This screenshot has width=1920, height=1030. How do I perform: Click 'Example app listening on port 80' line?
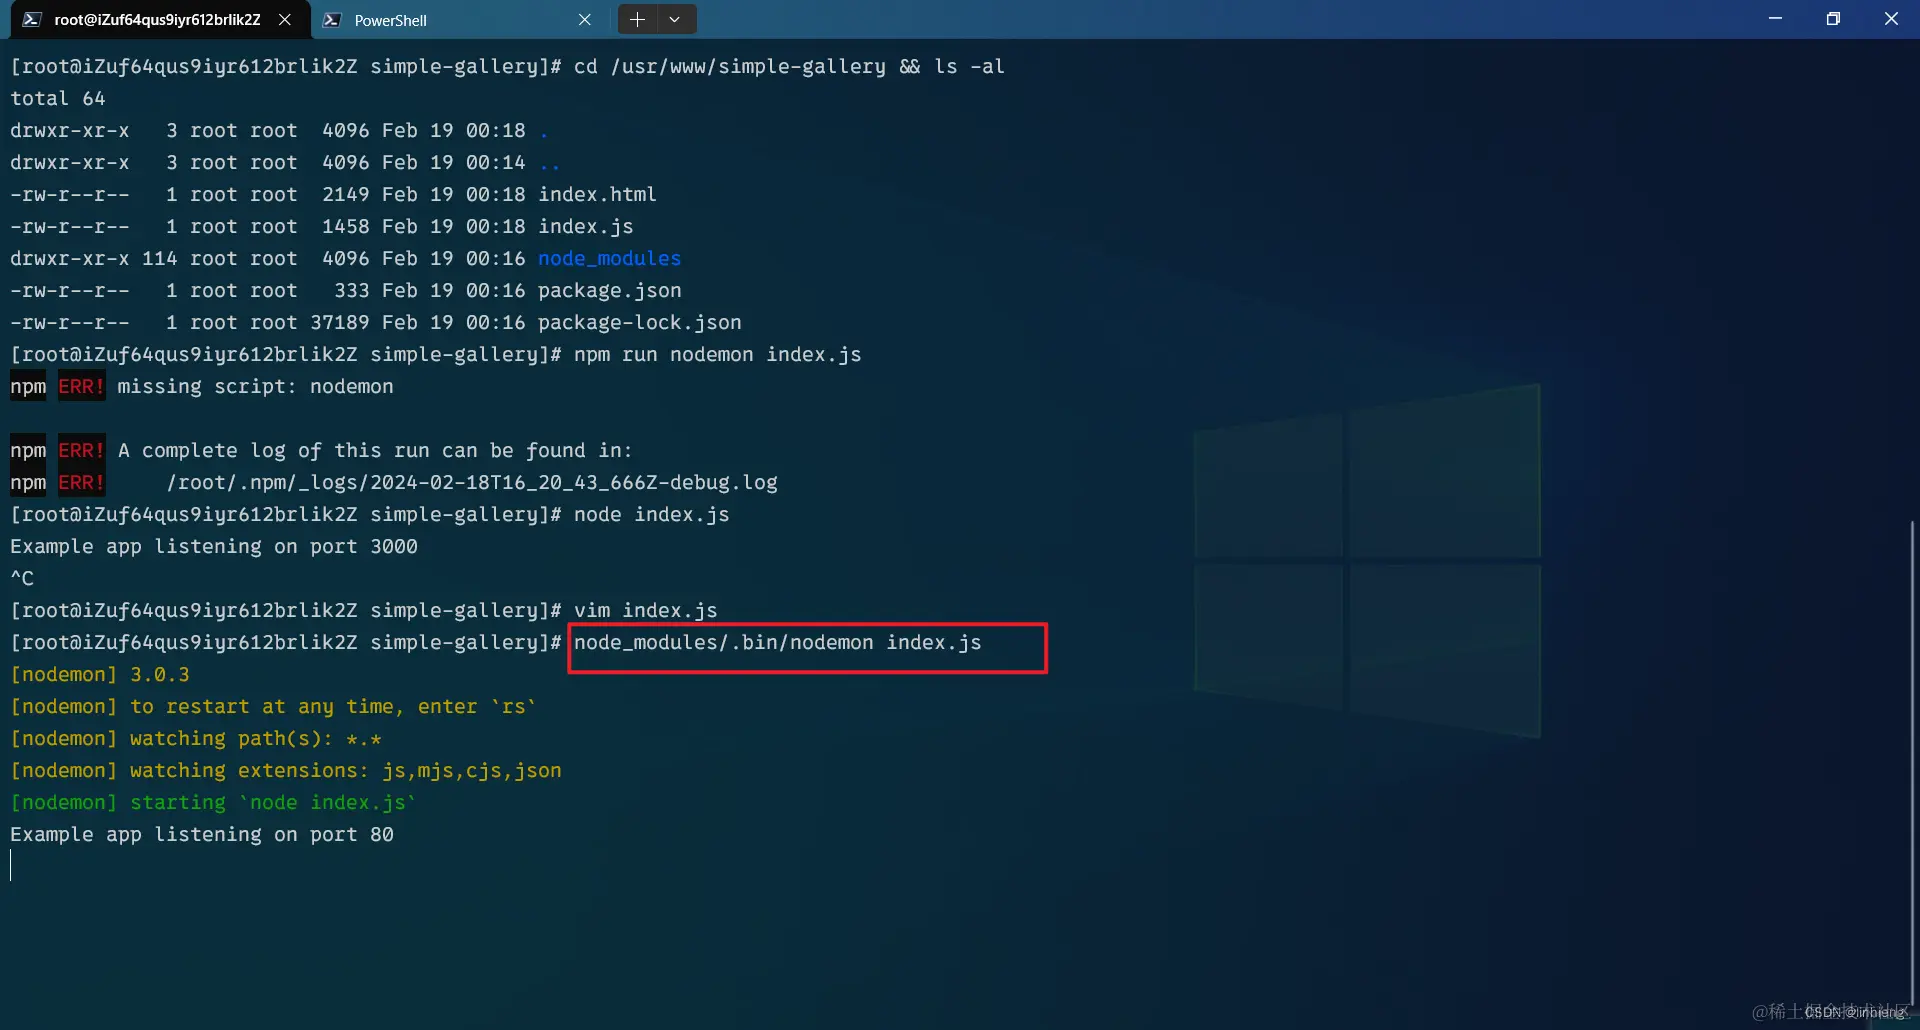(202, 834)
